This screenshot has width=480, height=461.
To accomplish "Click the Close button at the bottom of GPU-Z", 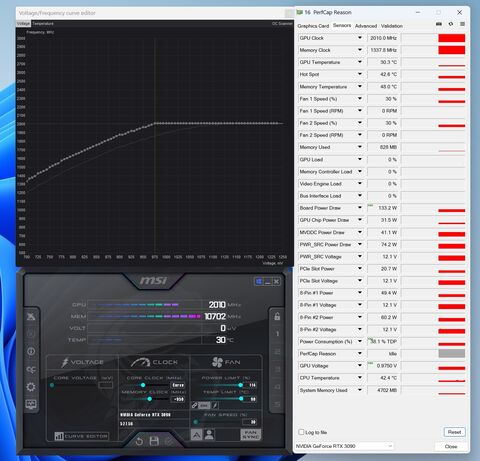I will (451, 446).
